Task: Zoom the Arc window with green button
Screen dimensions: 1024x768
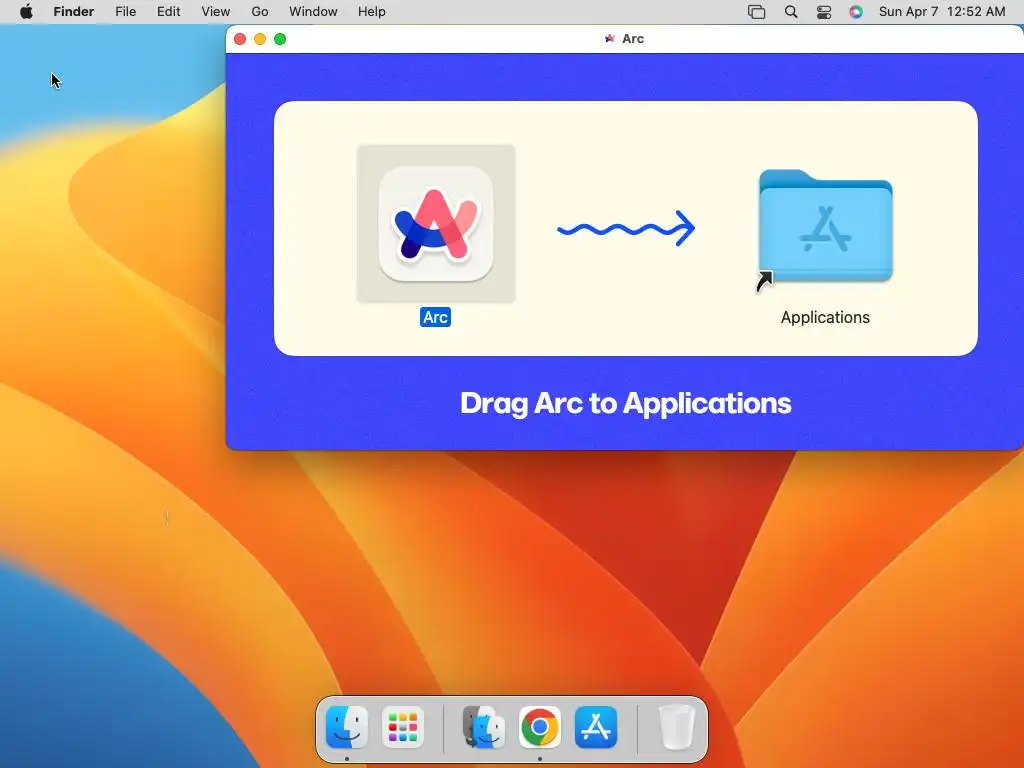Action: [280, 39]
